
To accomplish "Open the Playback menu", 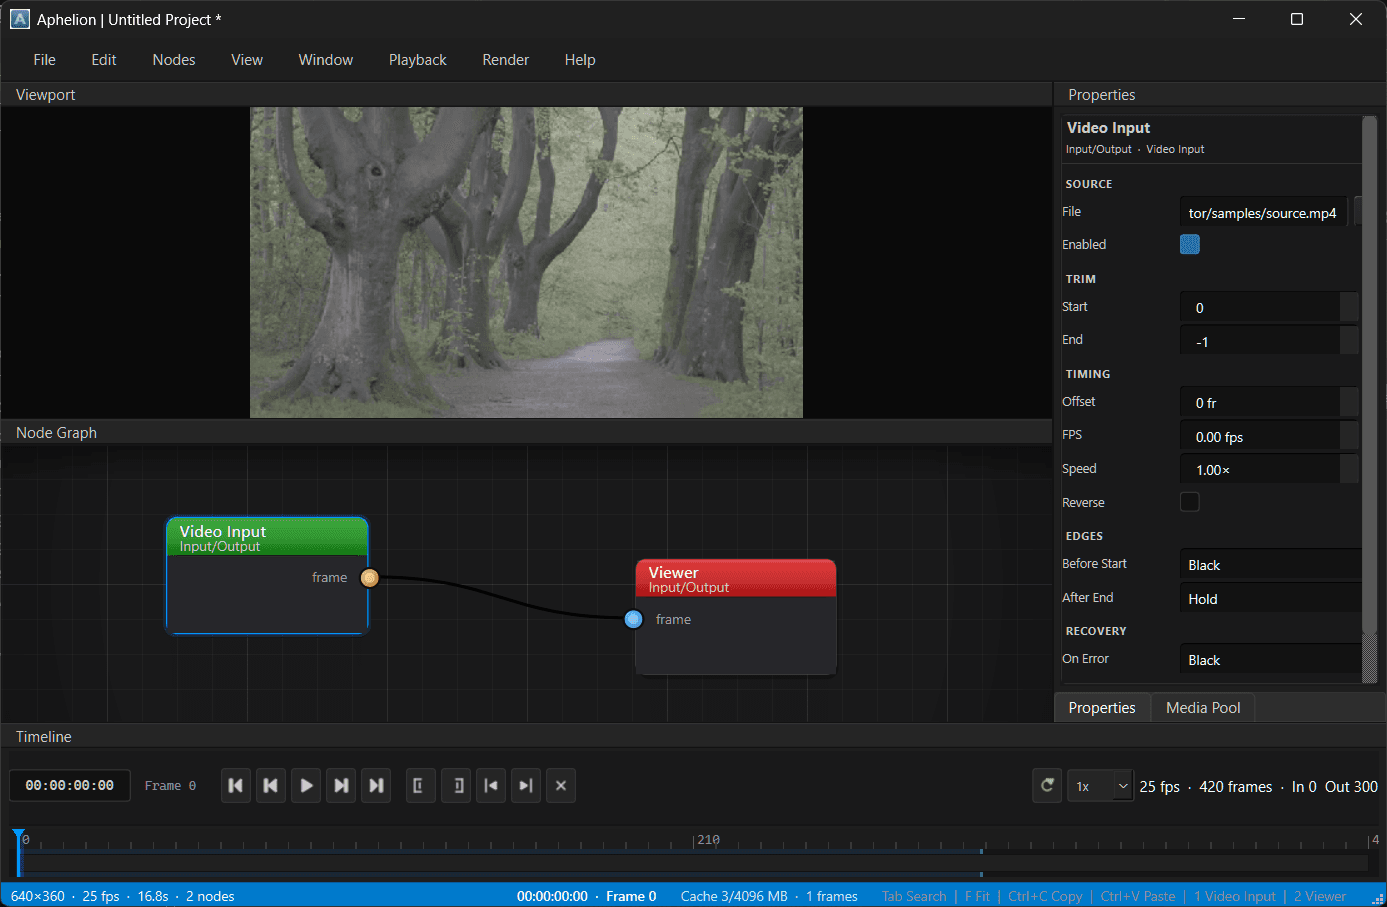I will click(418, 60).
